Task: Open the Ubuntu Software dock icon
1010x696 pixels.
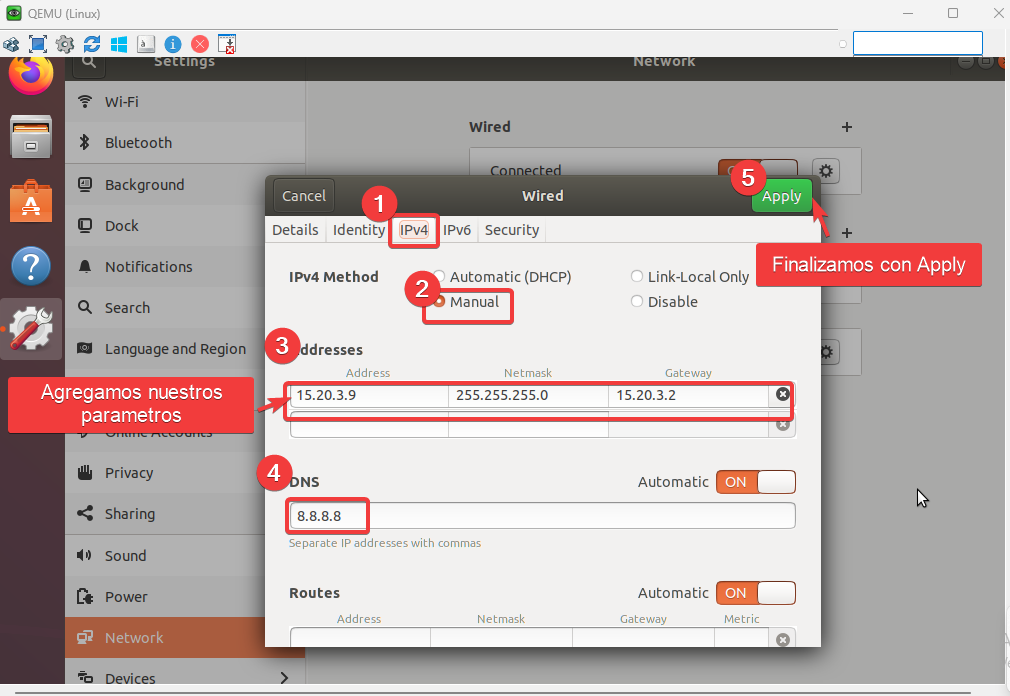Action: point(31,202)
